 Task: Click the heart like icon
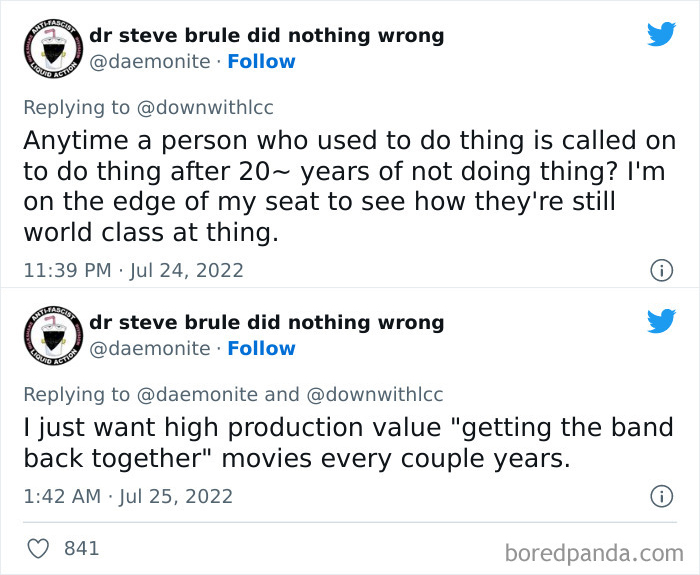[x=37, y=548]
